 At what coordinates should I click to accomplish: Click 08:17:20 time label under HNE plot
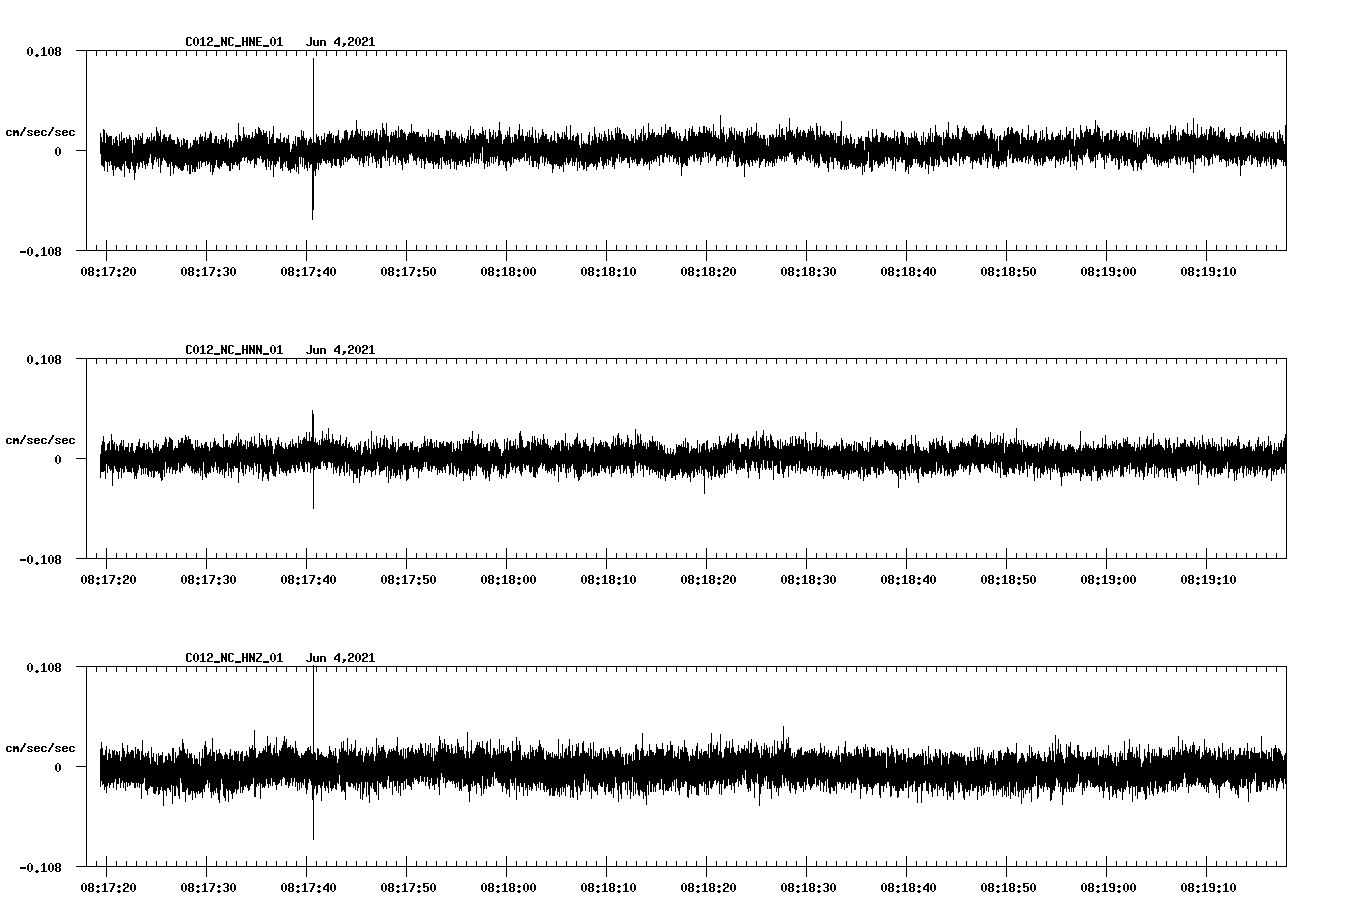click(x=108, y=272)
